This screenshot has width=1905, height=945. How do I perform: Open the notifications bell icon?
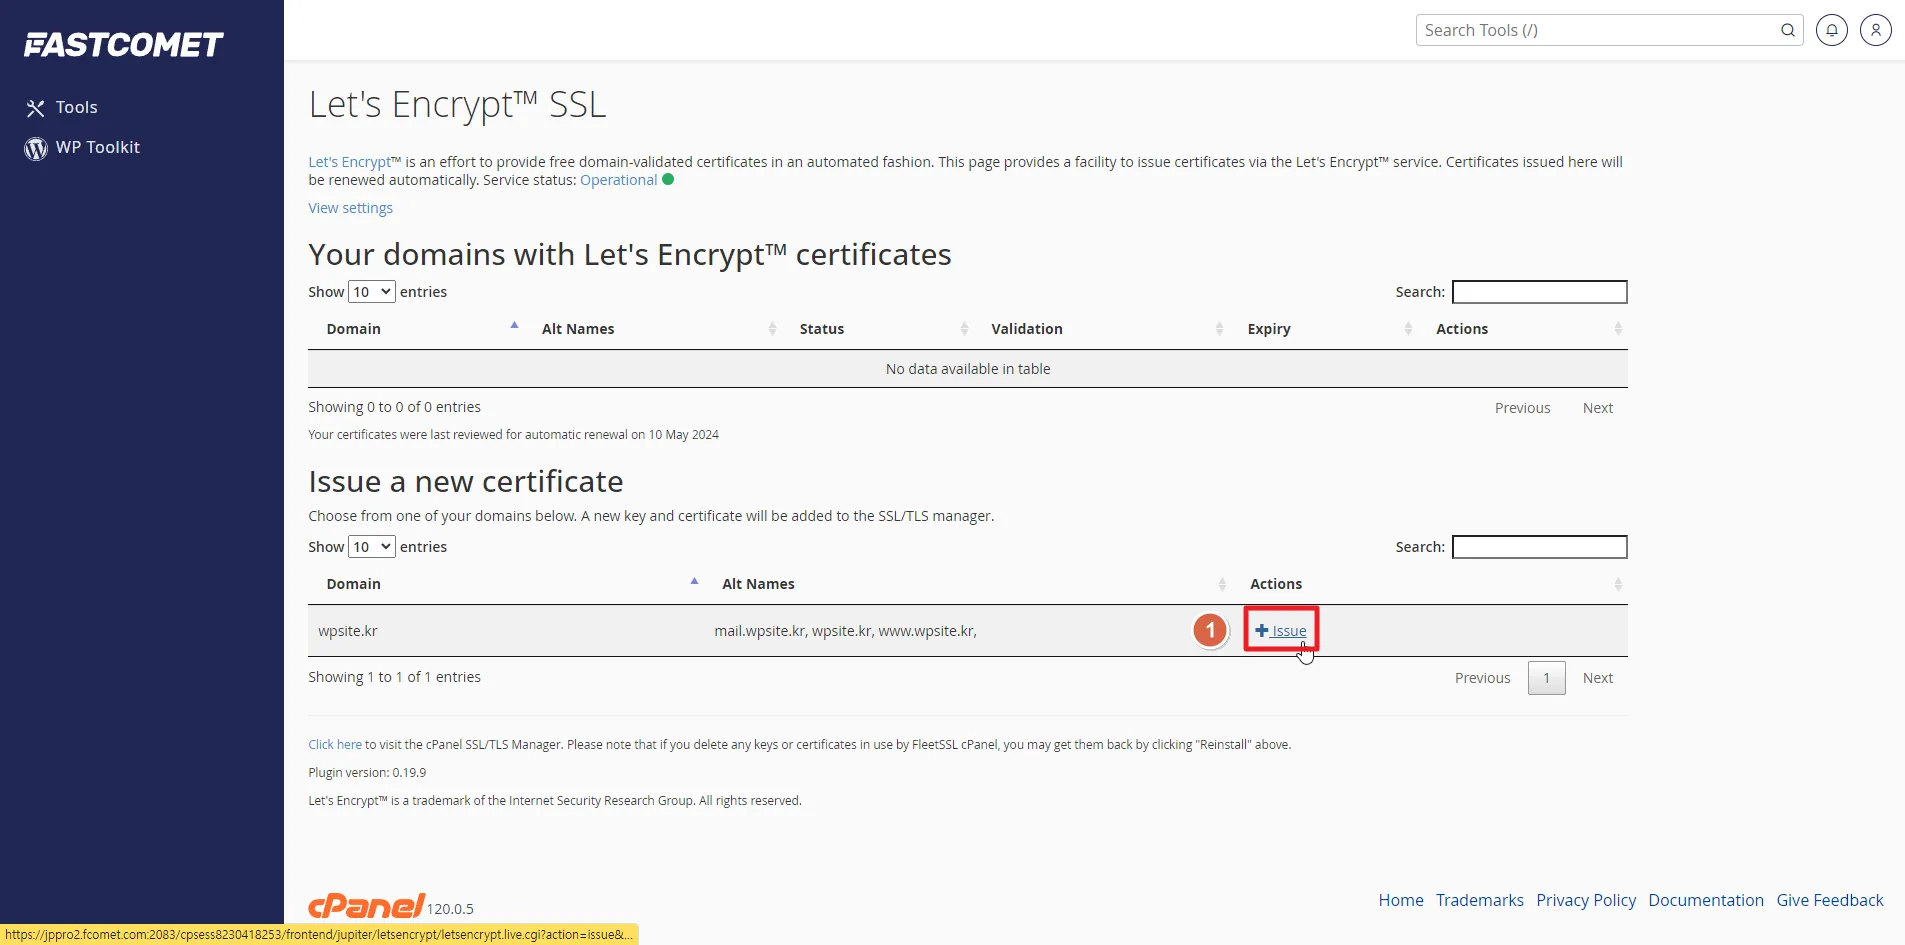coord(1832,30)
